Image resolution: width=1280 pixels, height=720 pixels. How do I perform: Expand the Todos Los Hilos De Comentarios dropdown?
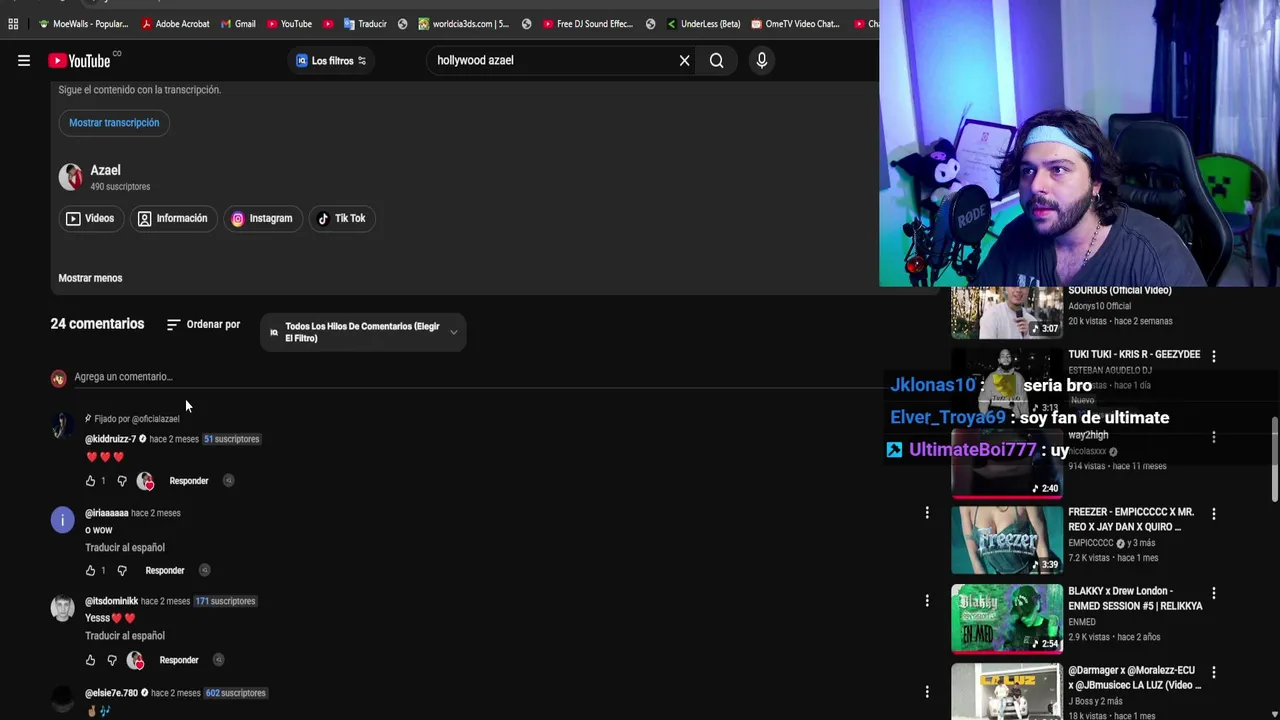(363, 332)
